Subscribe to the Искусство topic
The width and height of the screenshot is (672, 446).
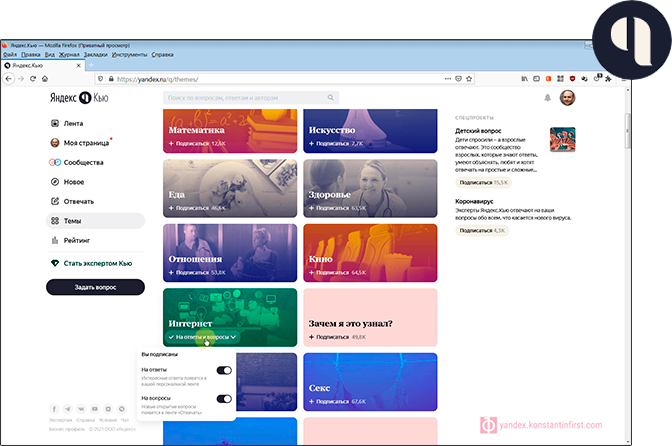coord(336,144)
